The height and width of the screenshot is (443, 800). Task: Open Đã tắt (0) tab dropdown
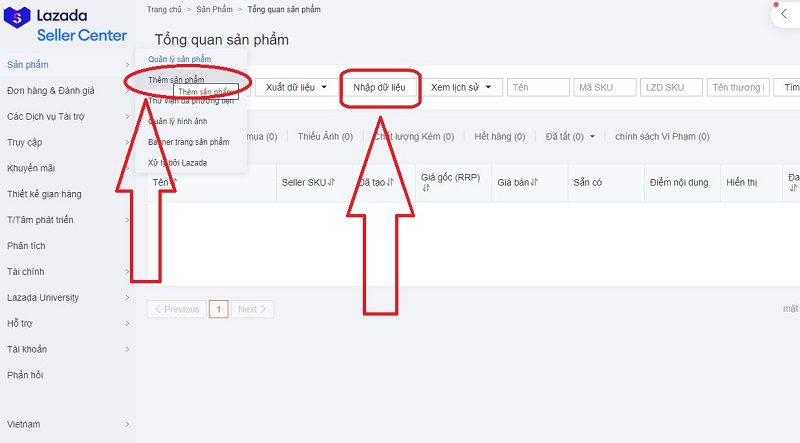click(570, 137)
